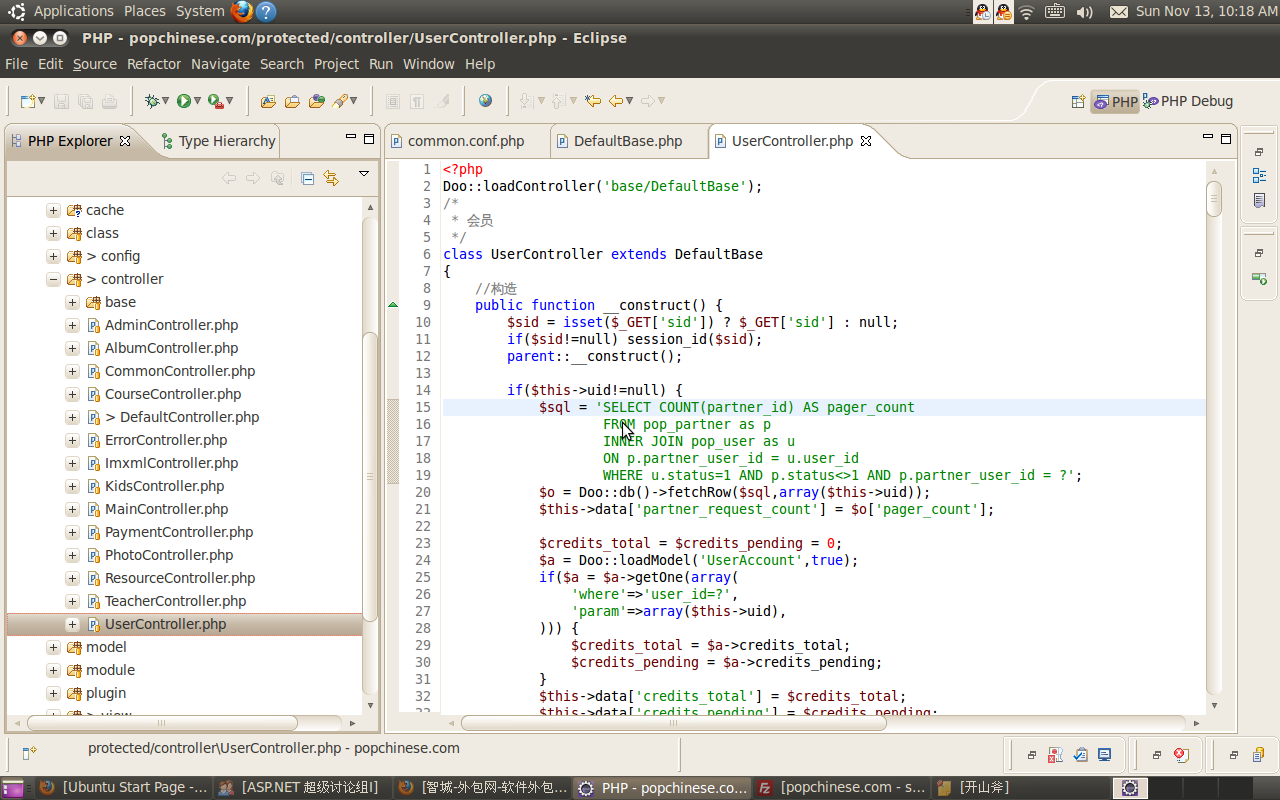Switch to ASP.NET chat taskbar window
The image size is (1280, 800).
(300, 787)
